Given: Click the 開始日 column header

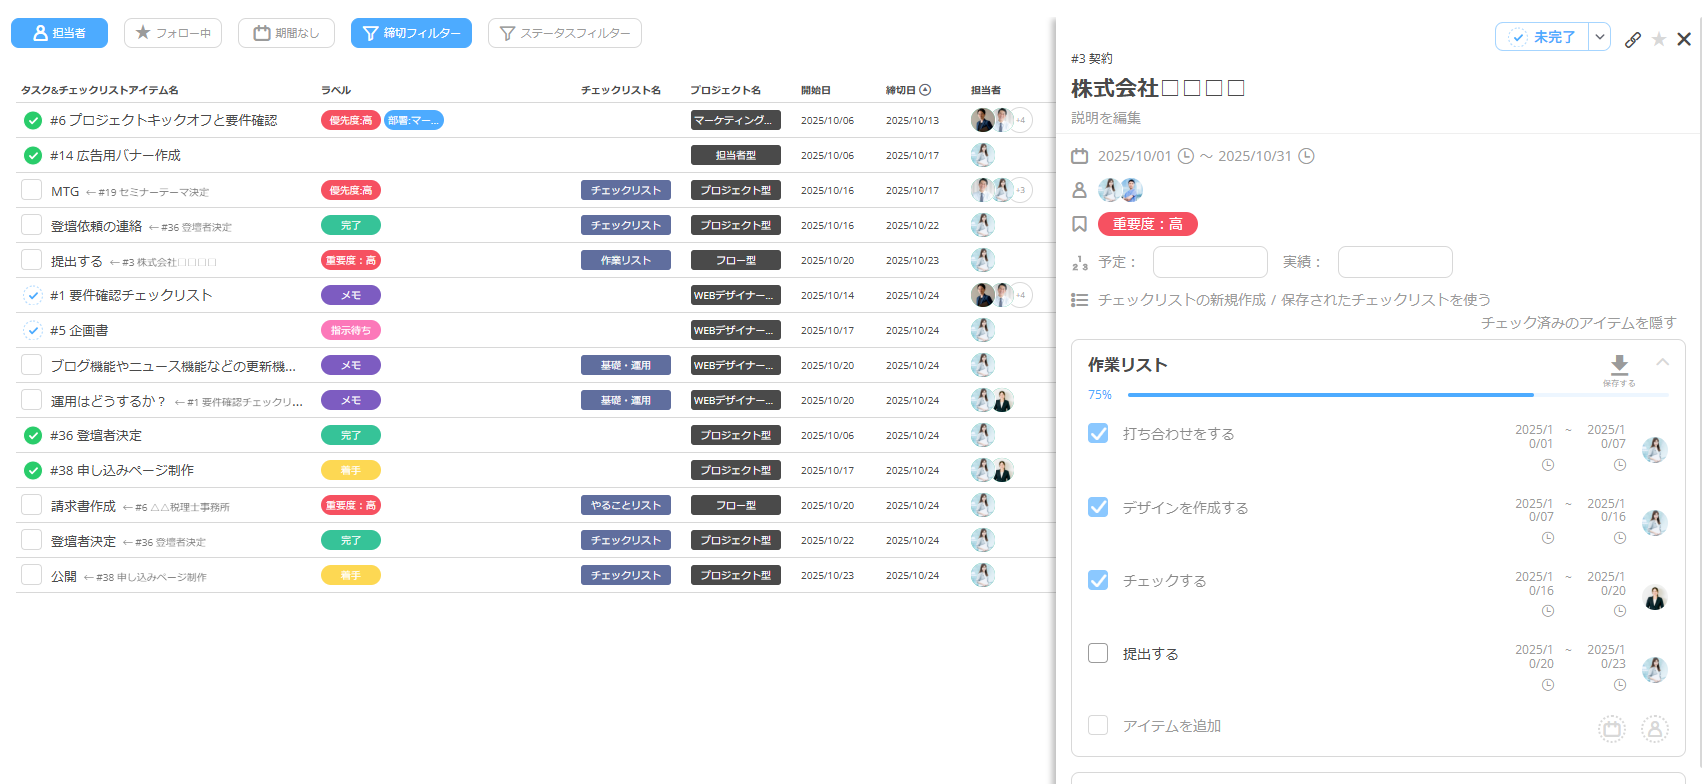Looking at the screenshot, I should pos(816,90).
